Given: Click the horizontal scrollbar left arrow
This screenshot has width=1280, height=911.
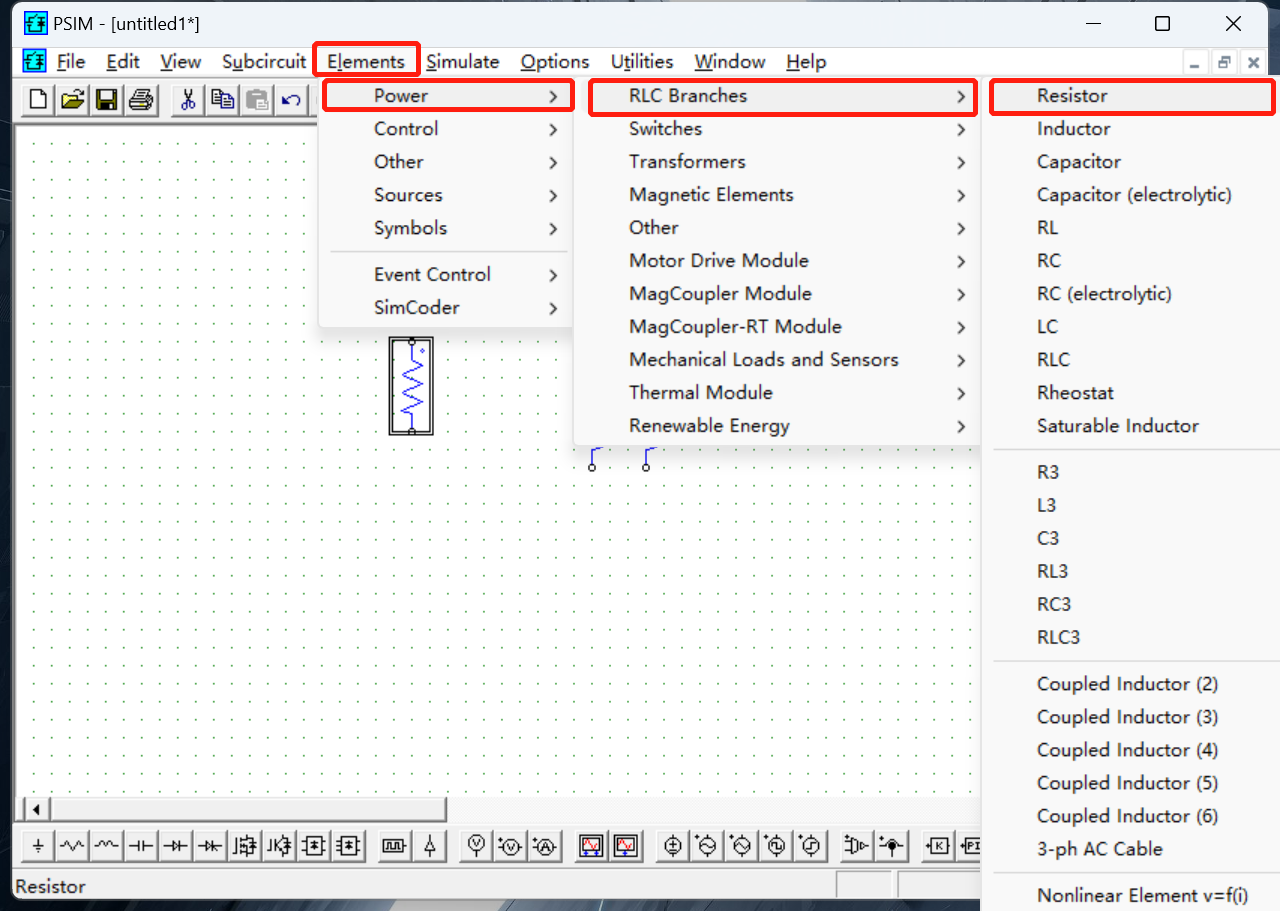Looking at the screenshot, I should pos(36,809).
